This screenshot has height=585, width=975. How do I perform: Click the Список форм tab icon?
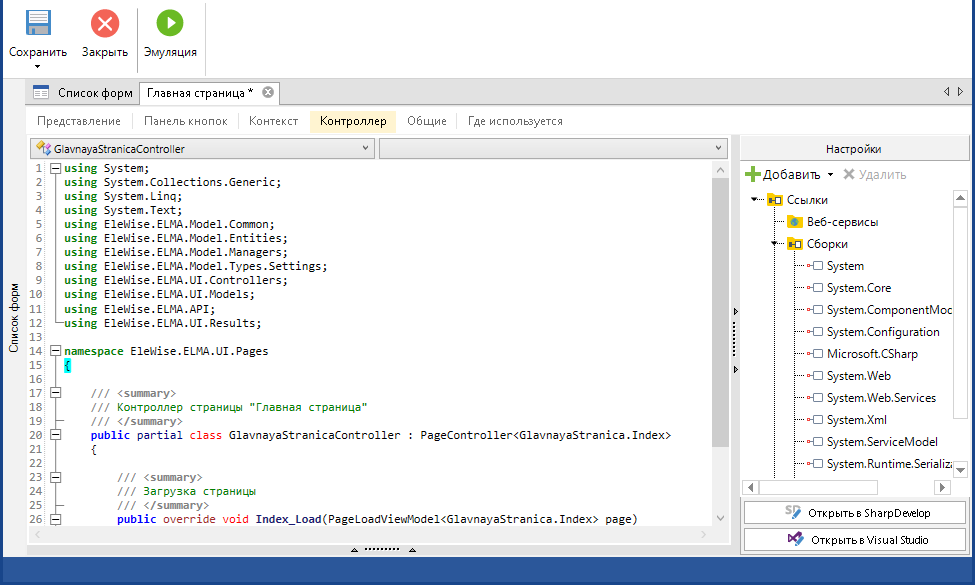click(41, 93)
